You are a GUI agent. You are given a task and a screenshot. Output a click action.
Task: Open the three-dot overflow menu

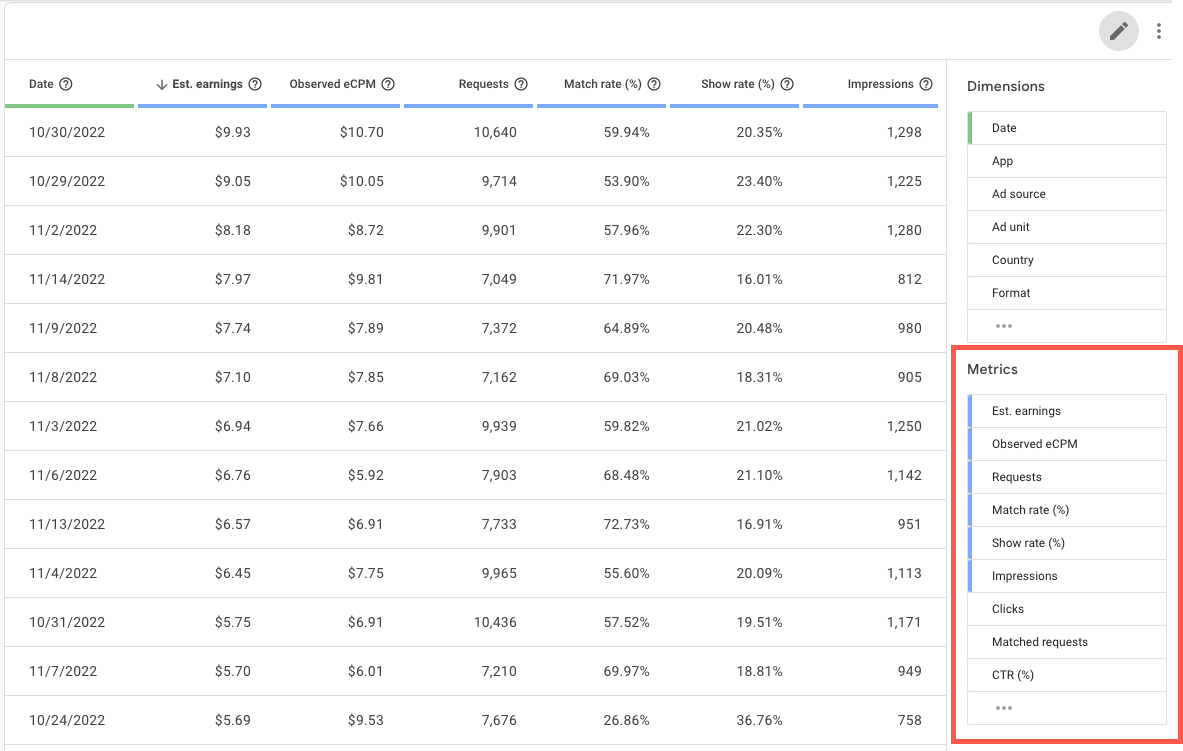click(1157, 31)
